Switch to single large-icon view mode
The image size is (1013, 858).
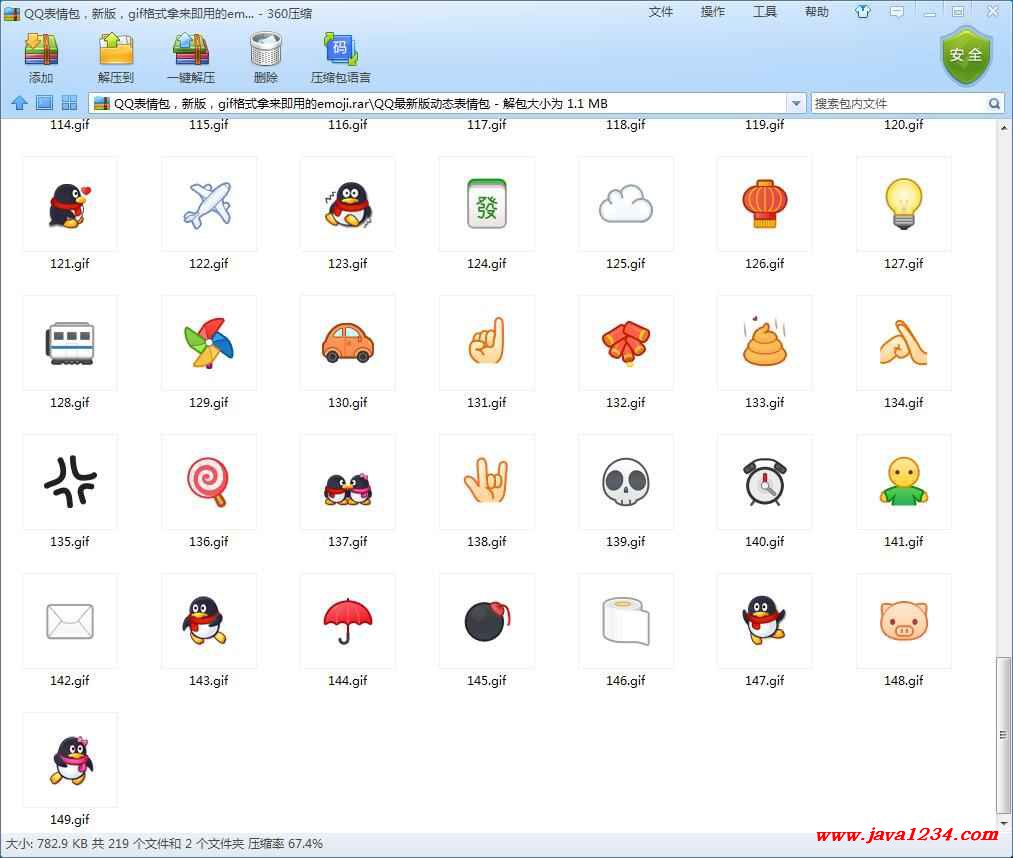(x=44, y=103)
